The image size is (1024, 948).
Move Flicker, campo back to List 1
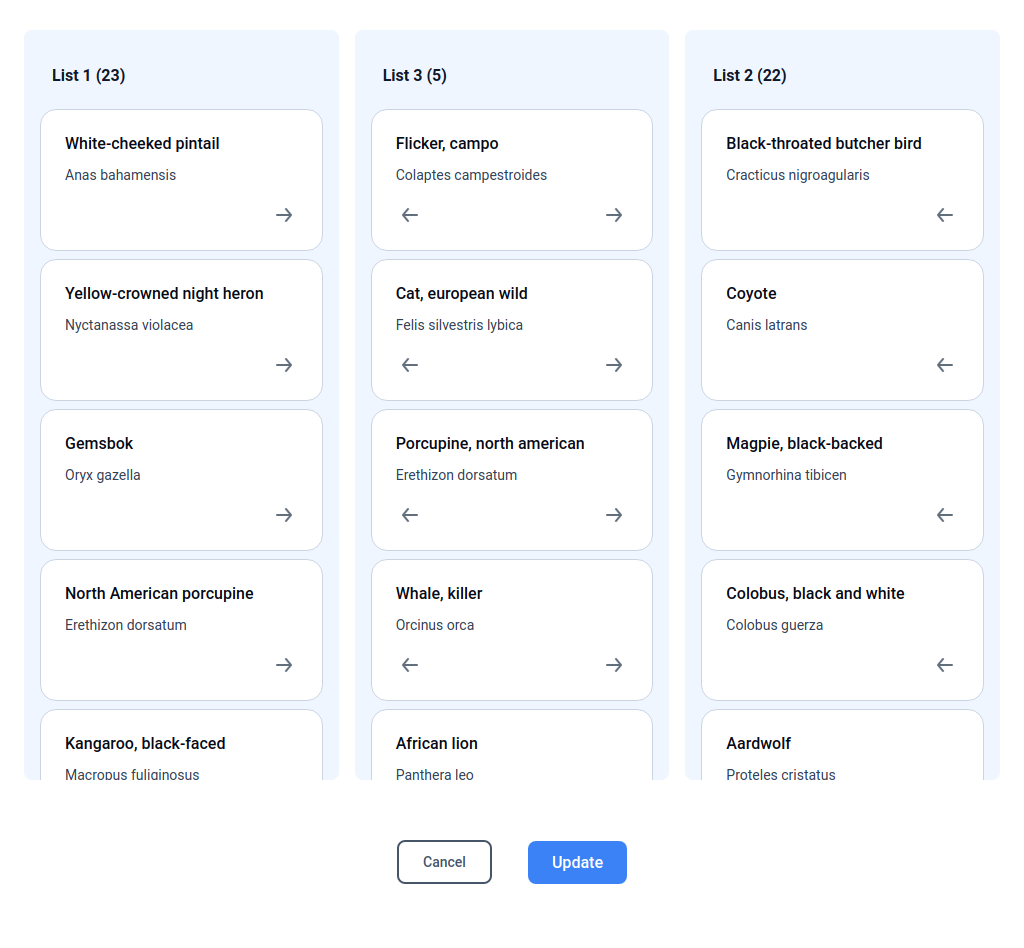point(409,215)
